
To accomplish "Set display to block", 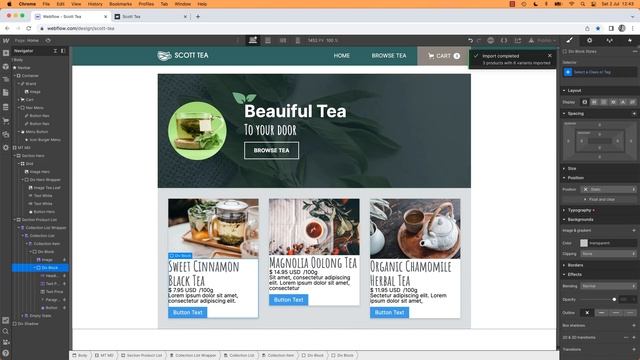I will (x=584, y=102).
